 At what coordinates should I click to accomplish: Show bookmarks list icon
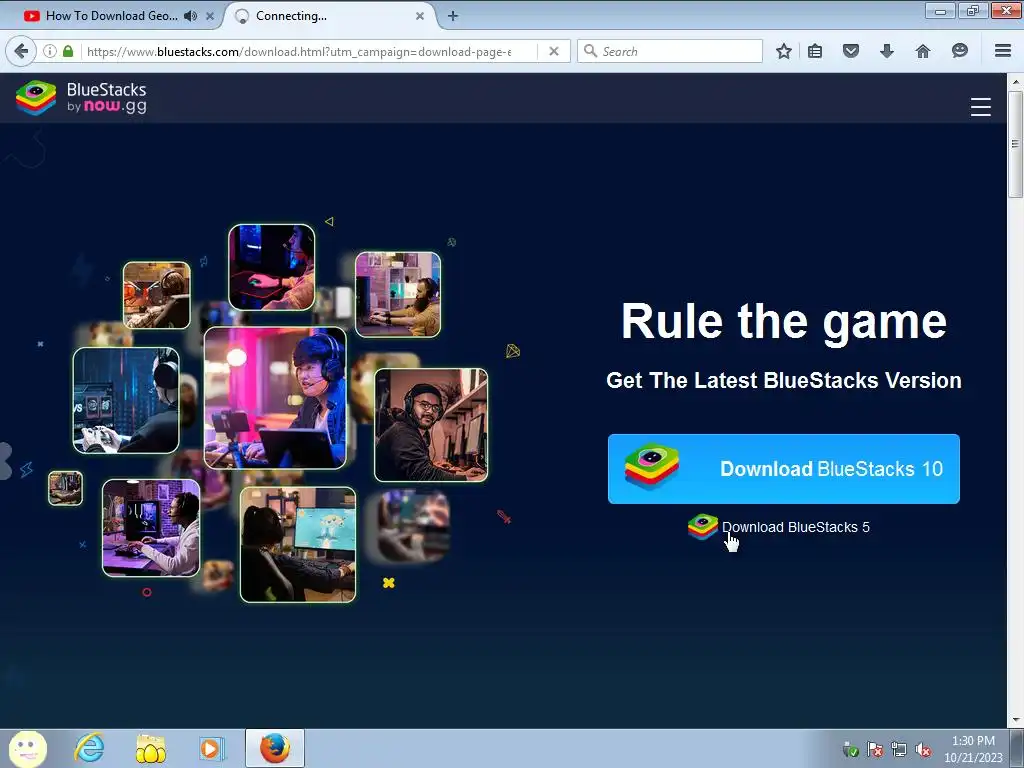tap(815, 51)
